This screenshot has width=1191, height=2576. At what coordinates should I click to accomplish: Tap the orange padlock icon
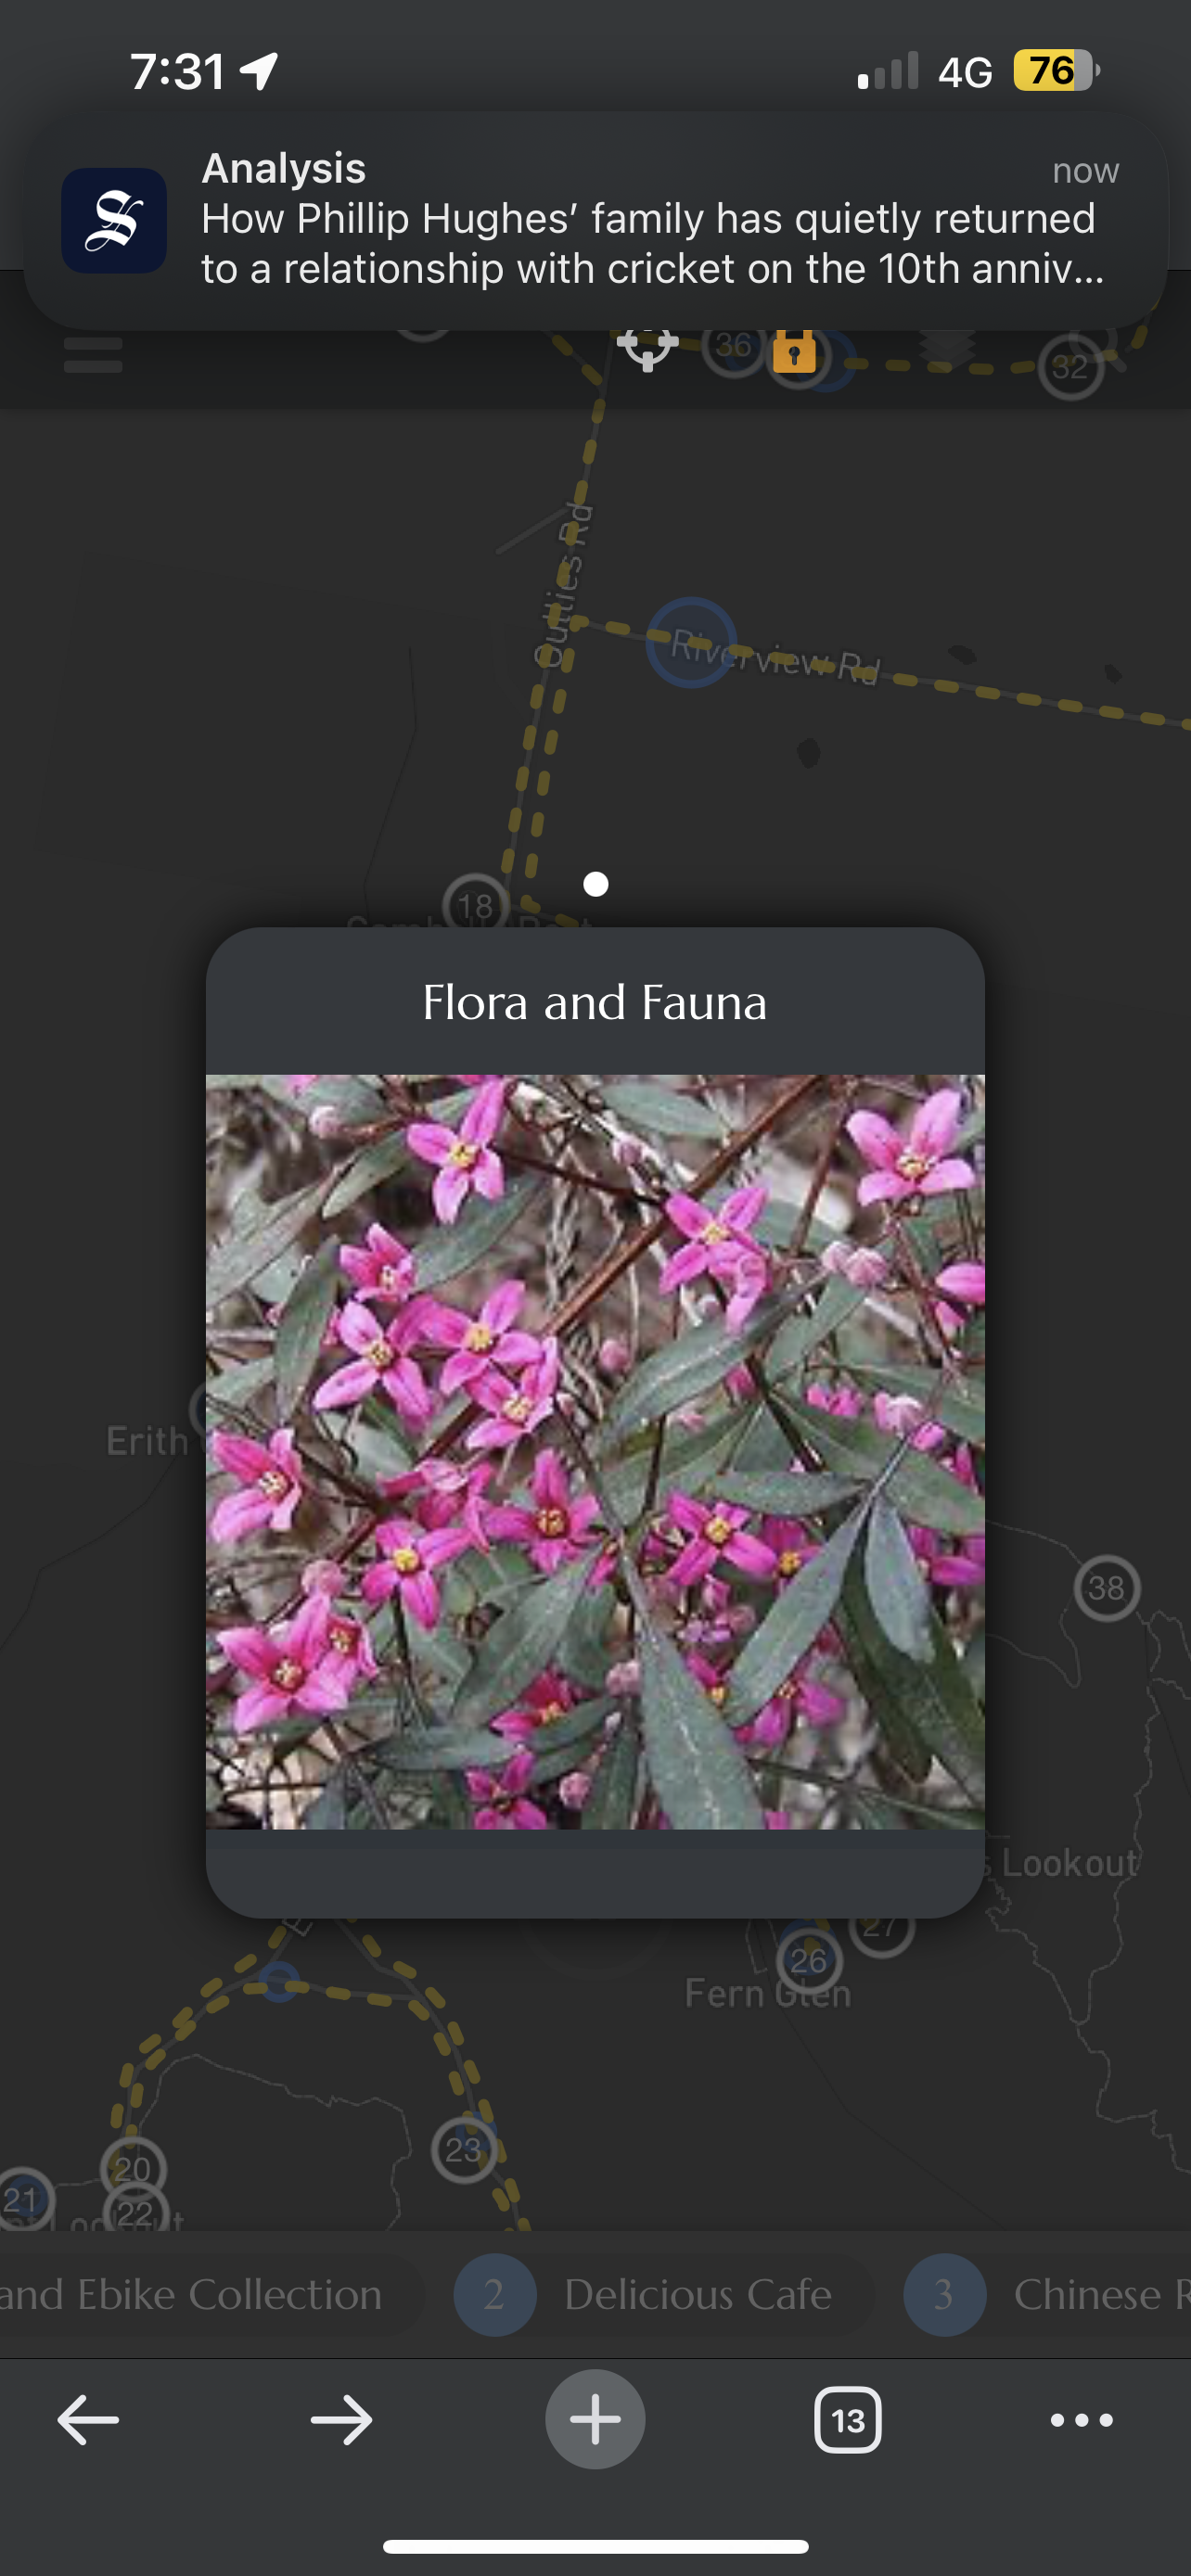pyautogui.click(x=795, y=350)
